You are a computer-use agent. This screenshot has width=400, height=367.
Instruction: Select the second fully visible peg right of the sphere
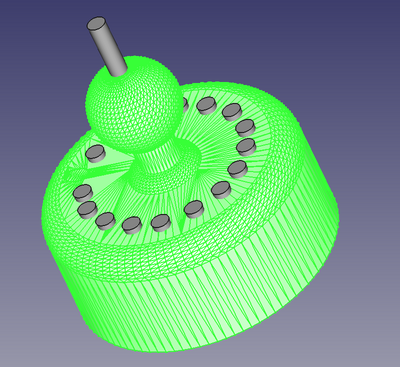coord(232,112)
